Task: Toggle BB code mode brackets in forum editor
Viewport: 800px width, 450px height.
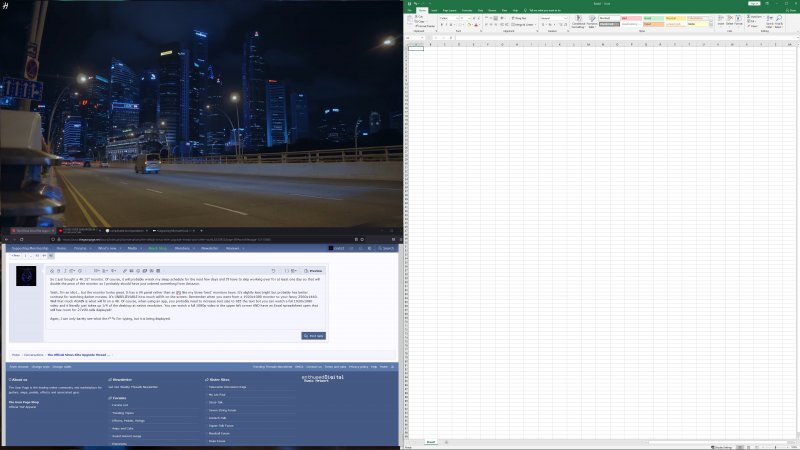Action: (287, 271)
